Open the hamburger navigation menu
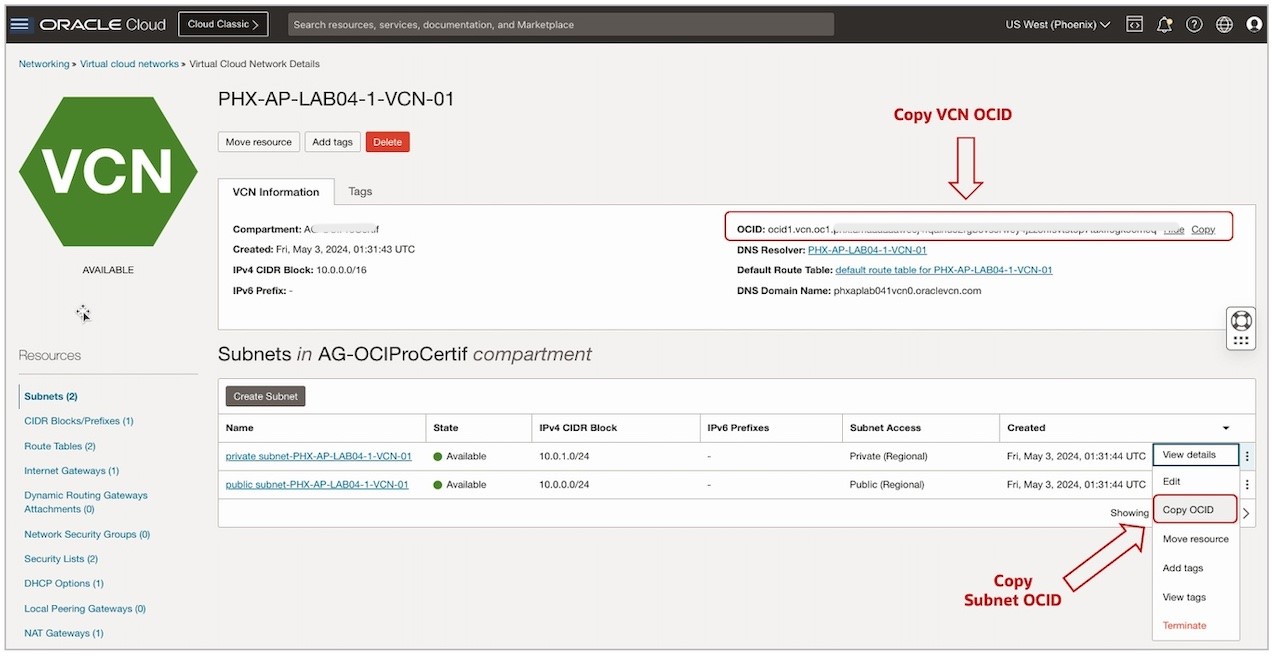The width and height of the screenshot is (1273, 657). [19, 24]
